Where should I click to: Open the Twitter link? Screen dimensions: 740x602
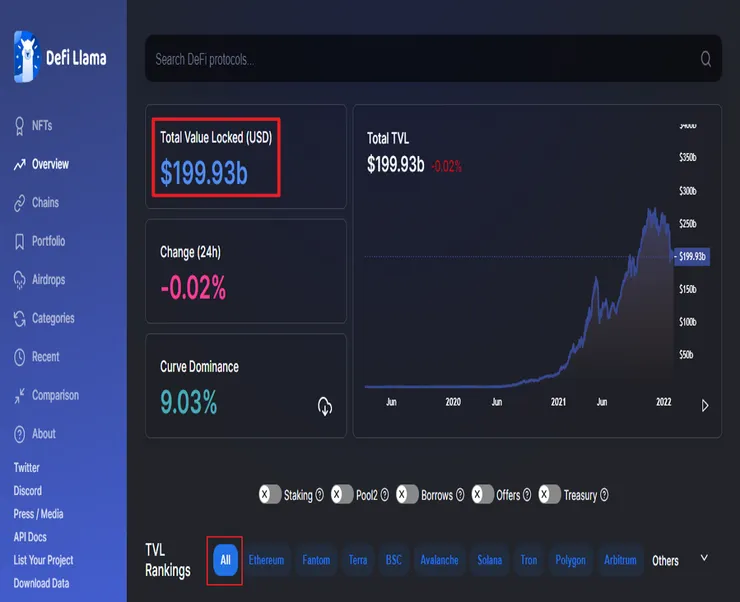click(26, 468)
